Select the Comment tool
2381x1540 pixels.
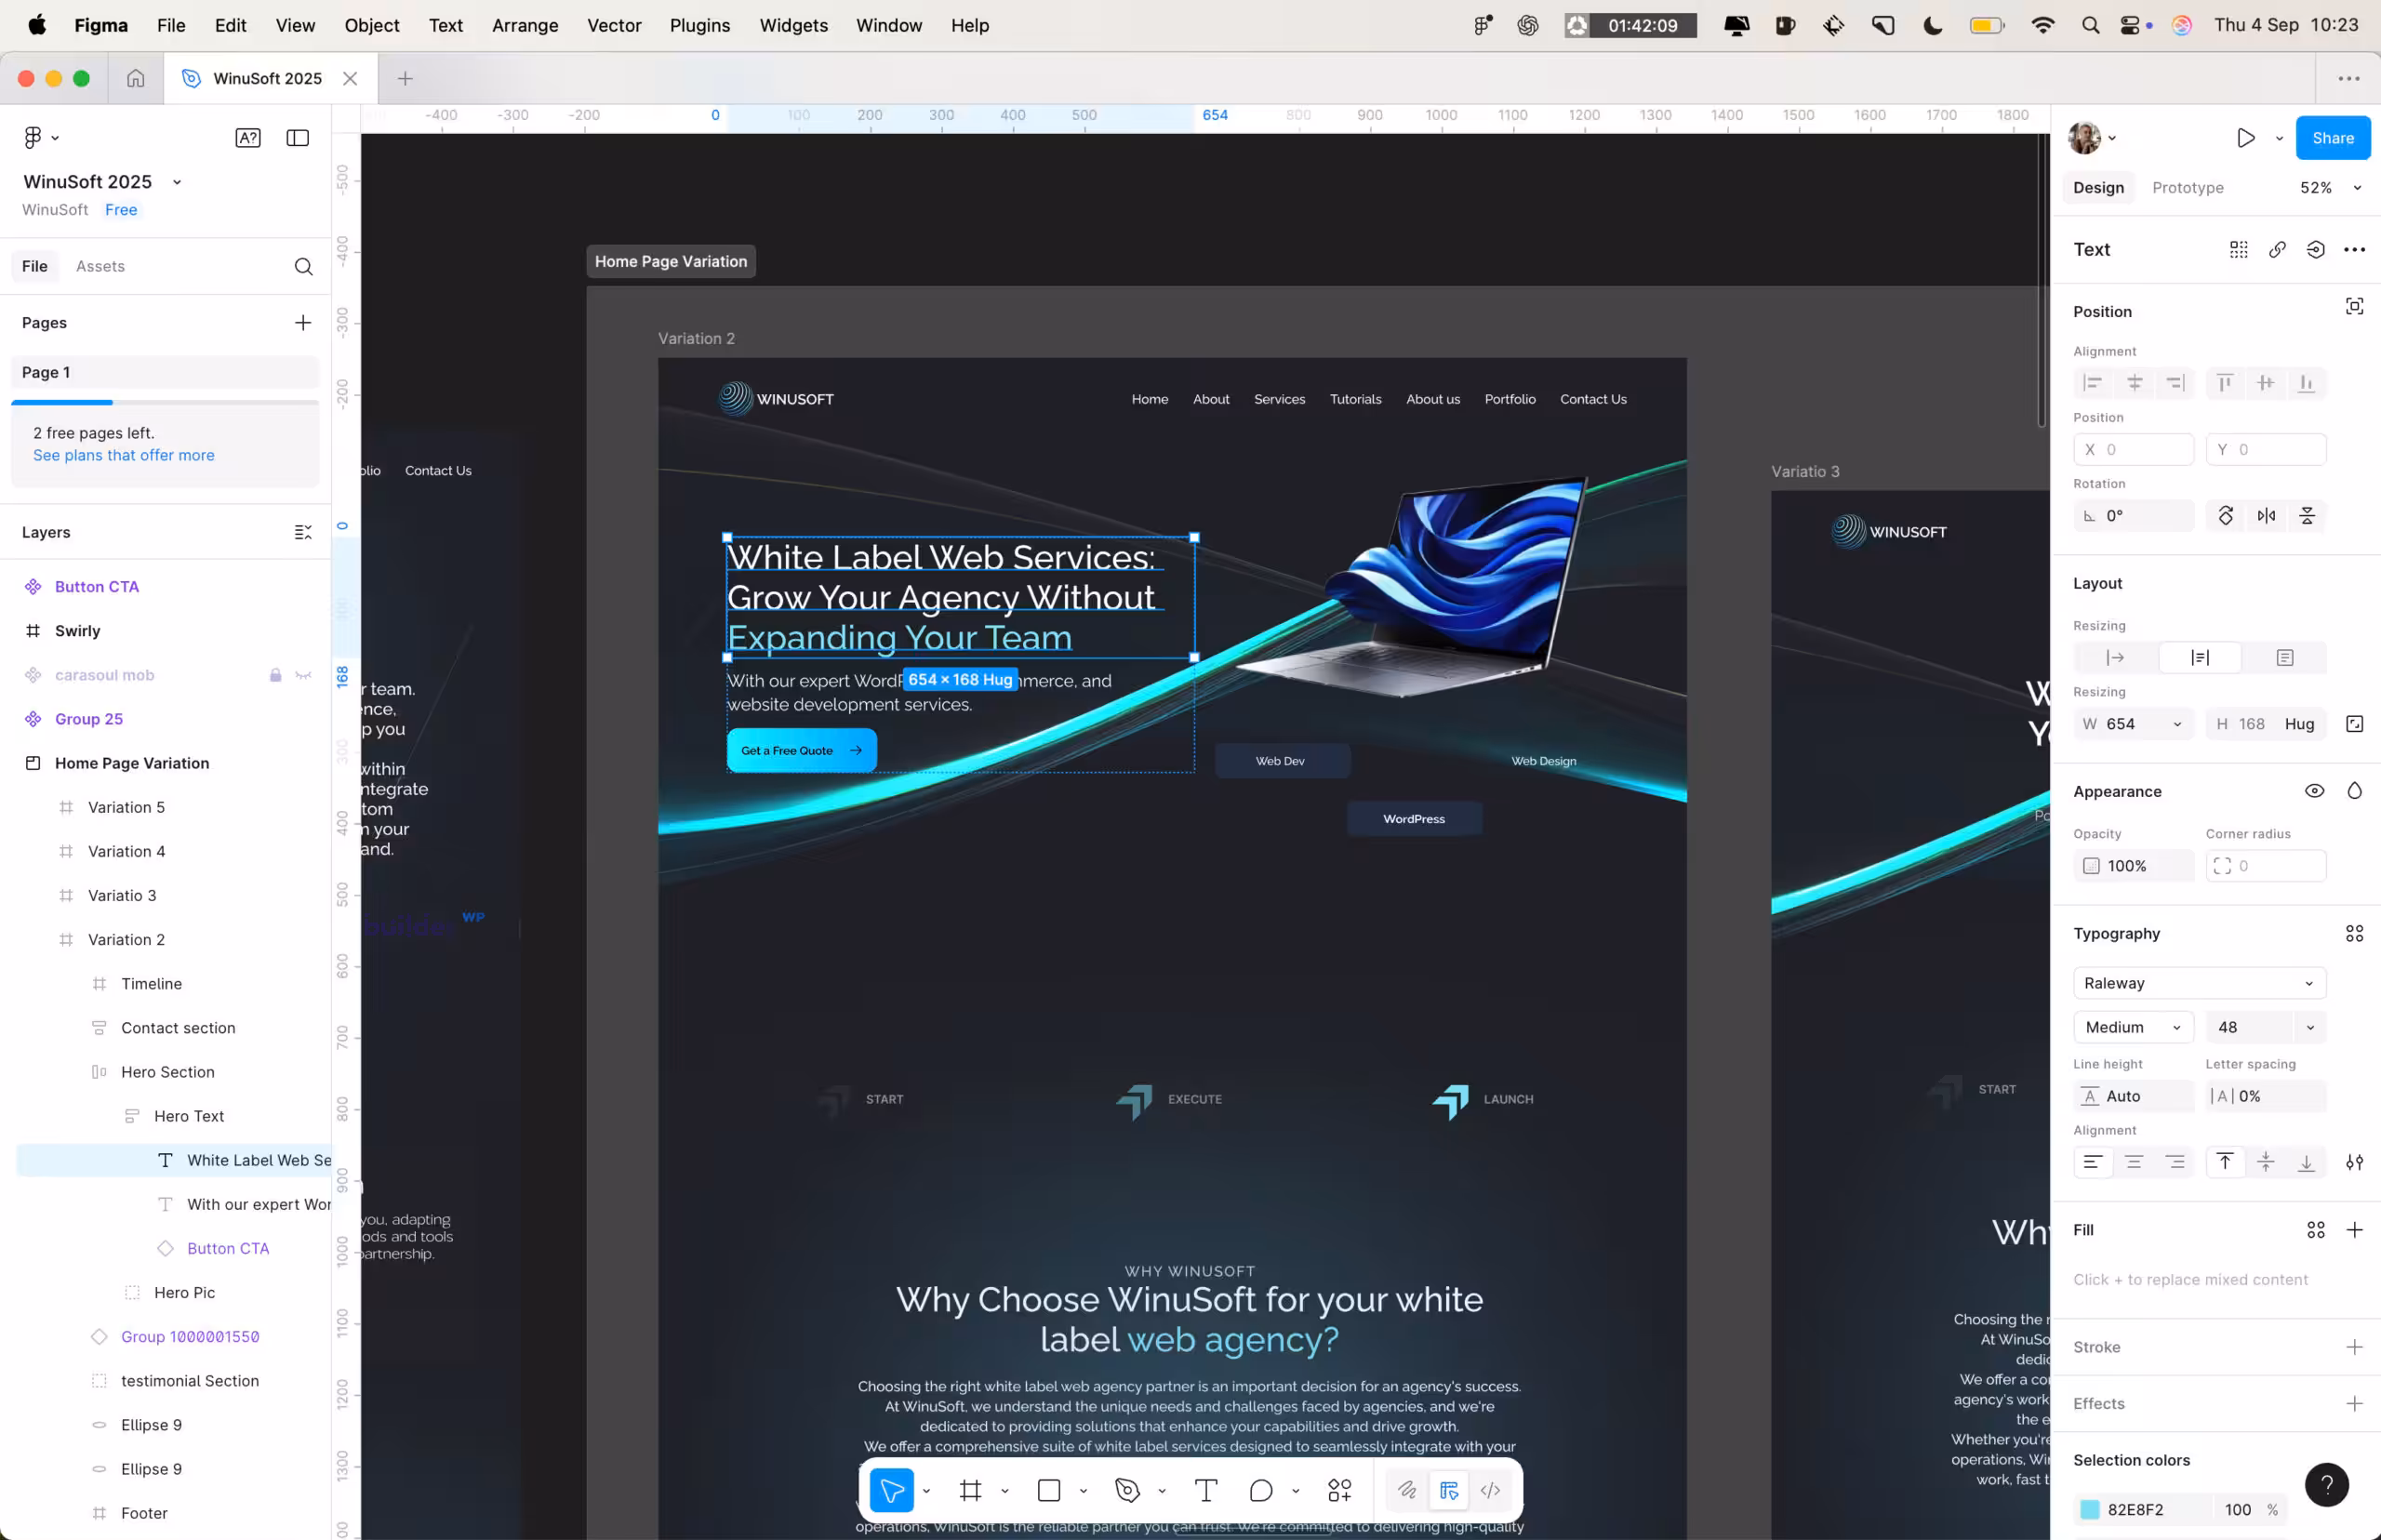tap(1261, 1490)
